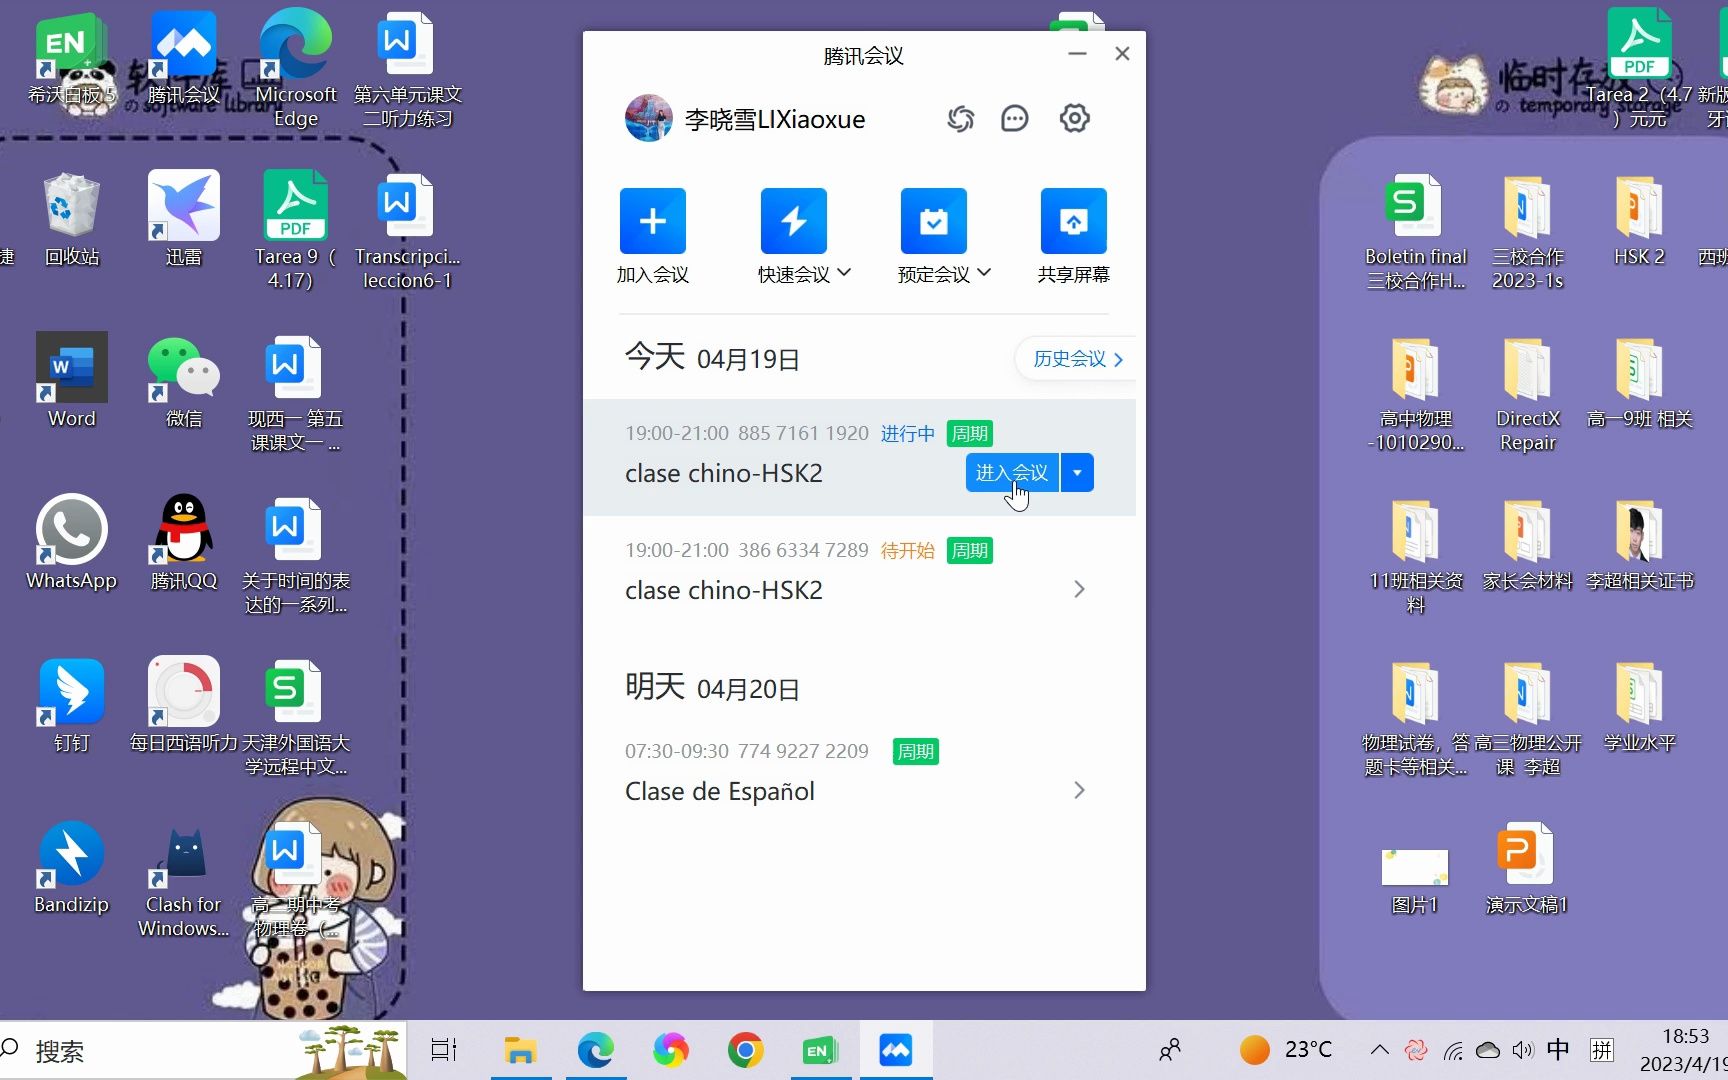The height and width of the screenshot is (1080, 1728).
Task: Select the 演示文稿1 presentation file
Action: click(1527, 868)
